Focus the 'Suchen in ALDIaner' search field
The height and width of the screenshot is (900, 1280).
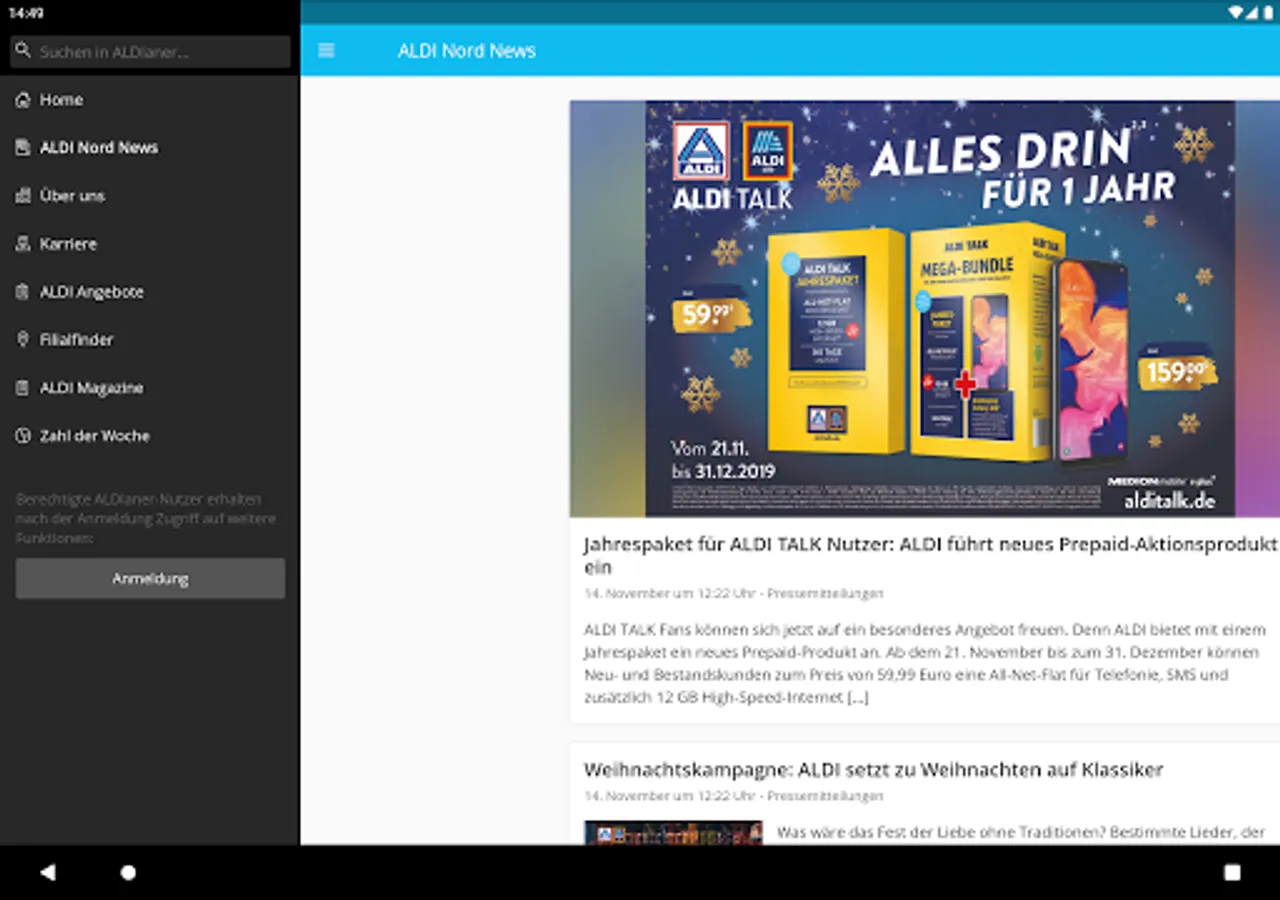click(150, 51)
